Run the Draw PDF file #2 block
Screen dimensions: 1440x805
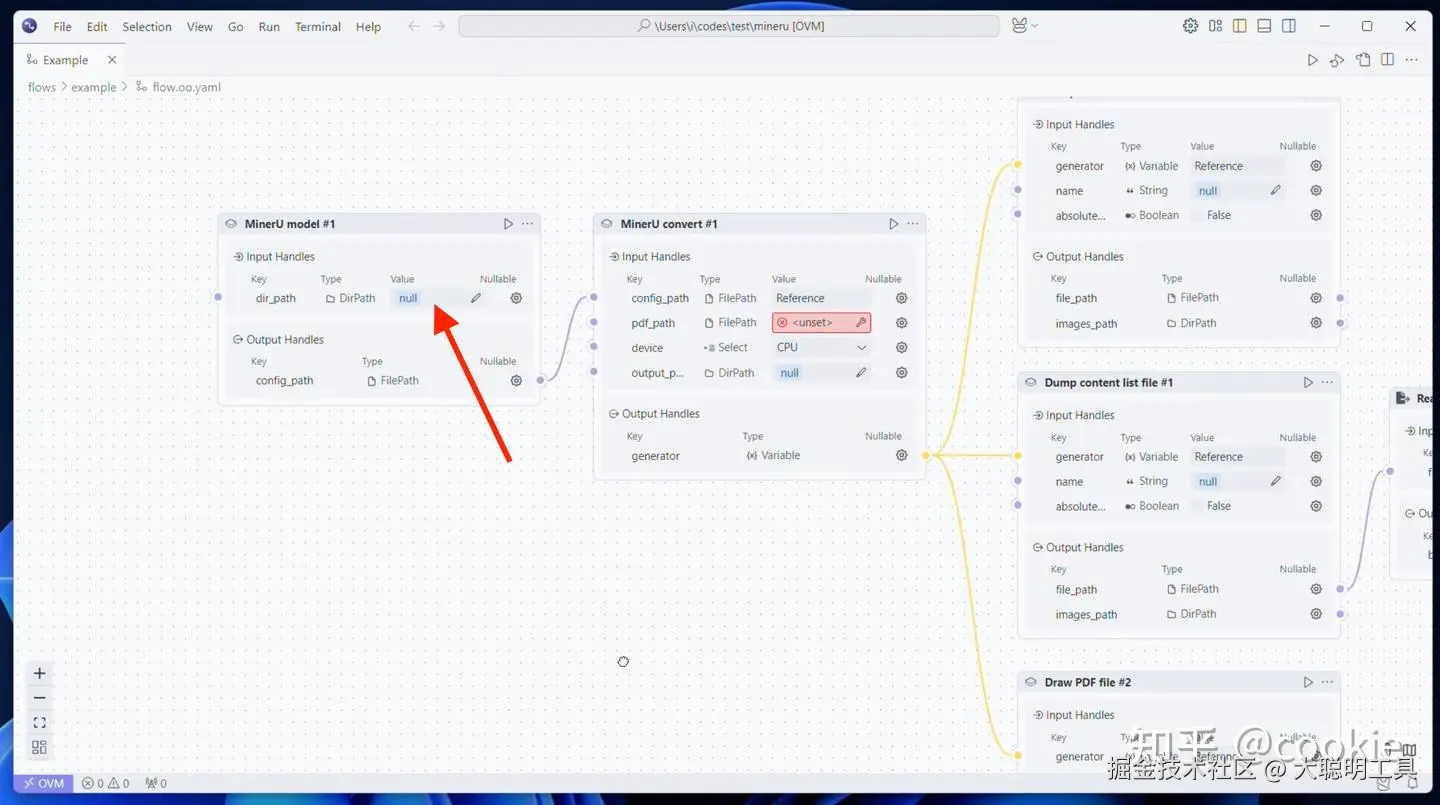[x=1308, y=682]
